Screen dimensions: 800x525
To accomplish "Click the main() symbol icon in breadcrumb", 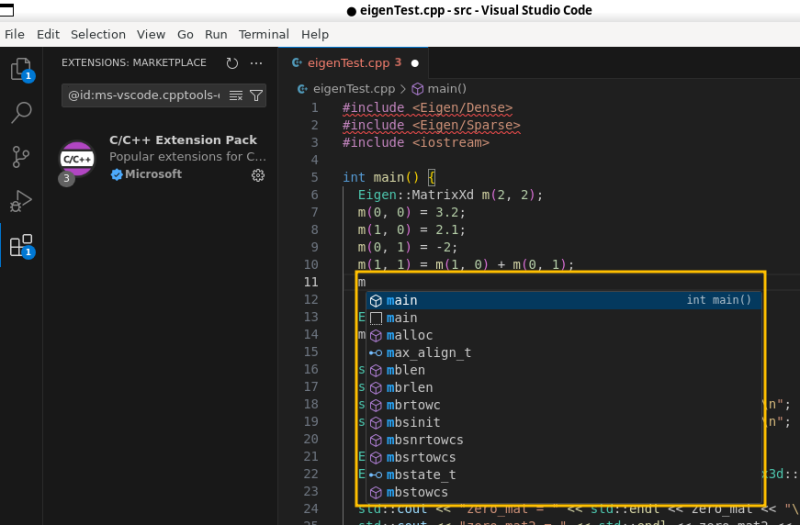I will pyautogui.click(x=417, y=89).
